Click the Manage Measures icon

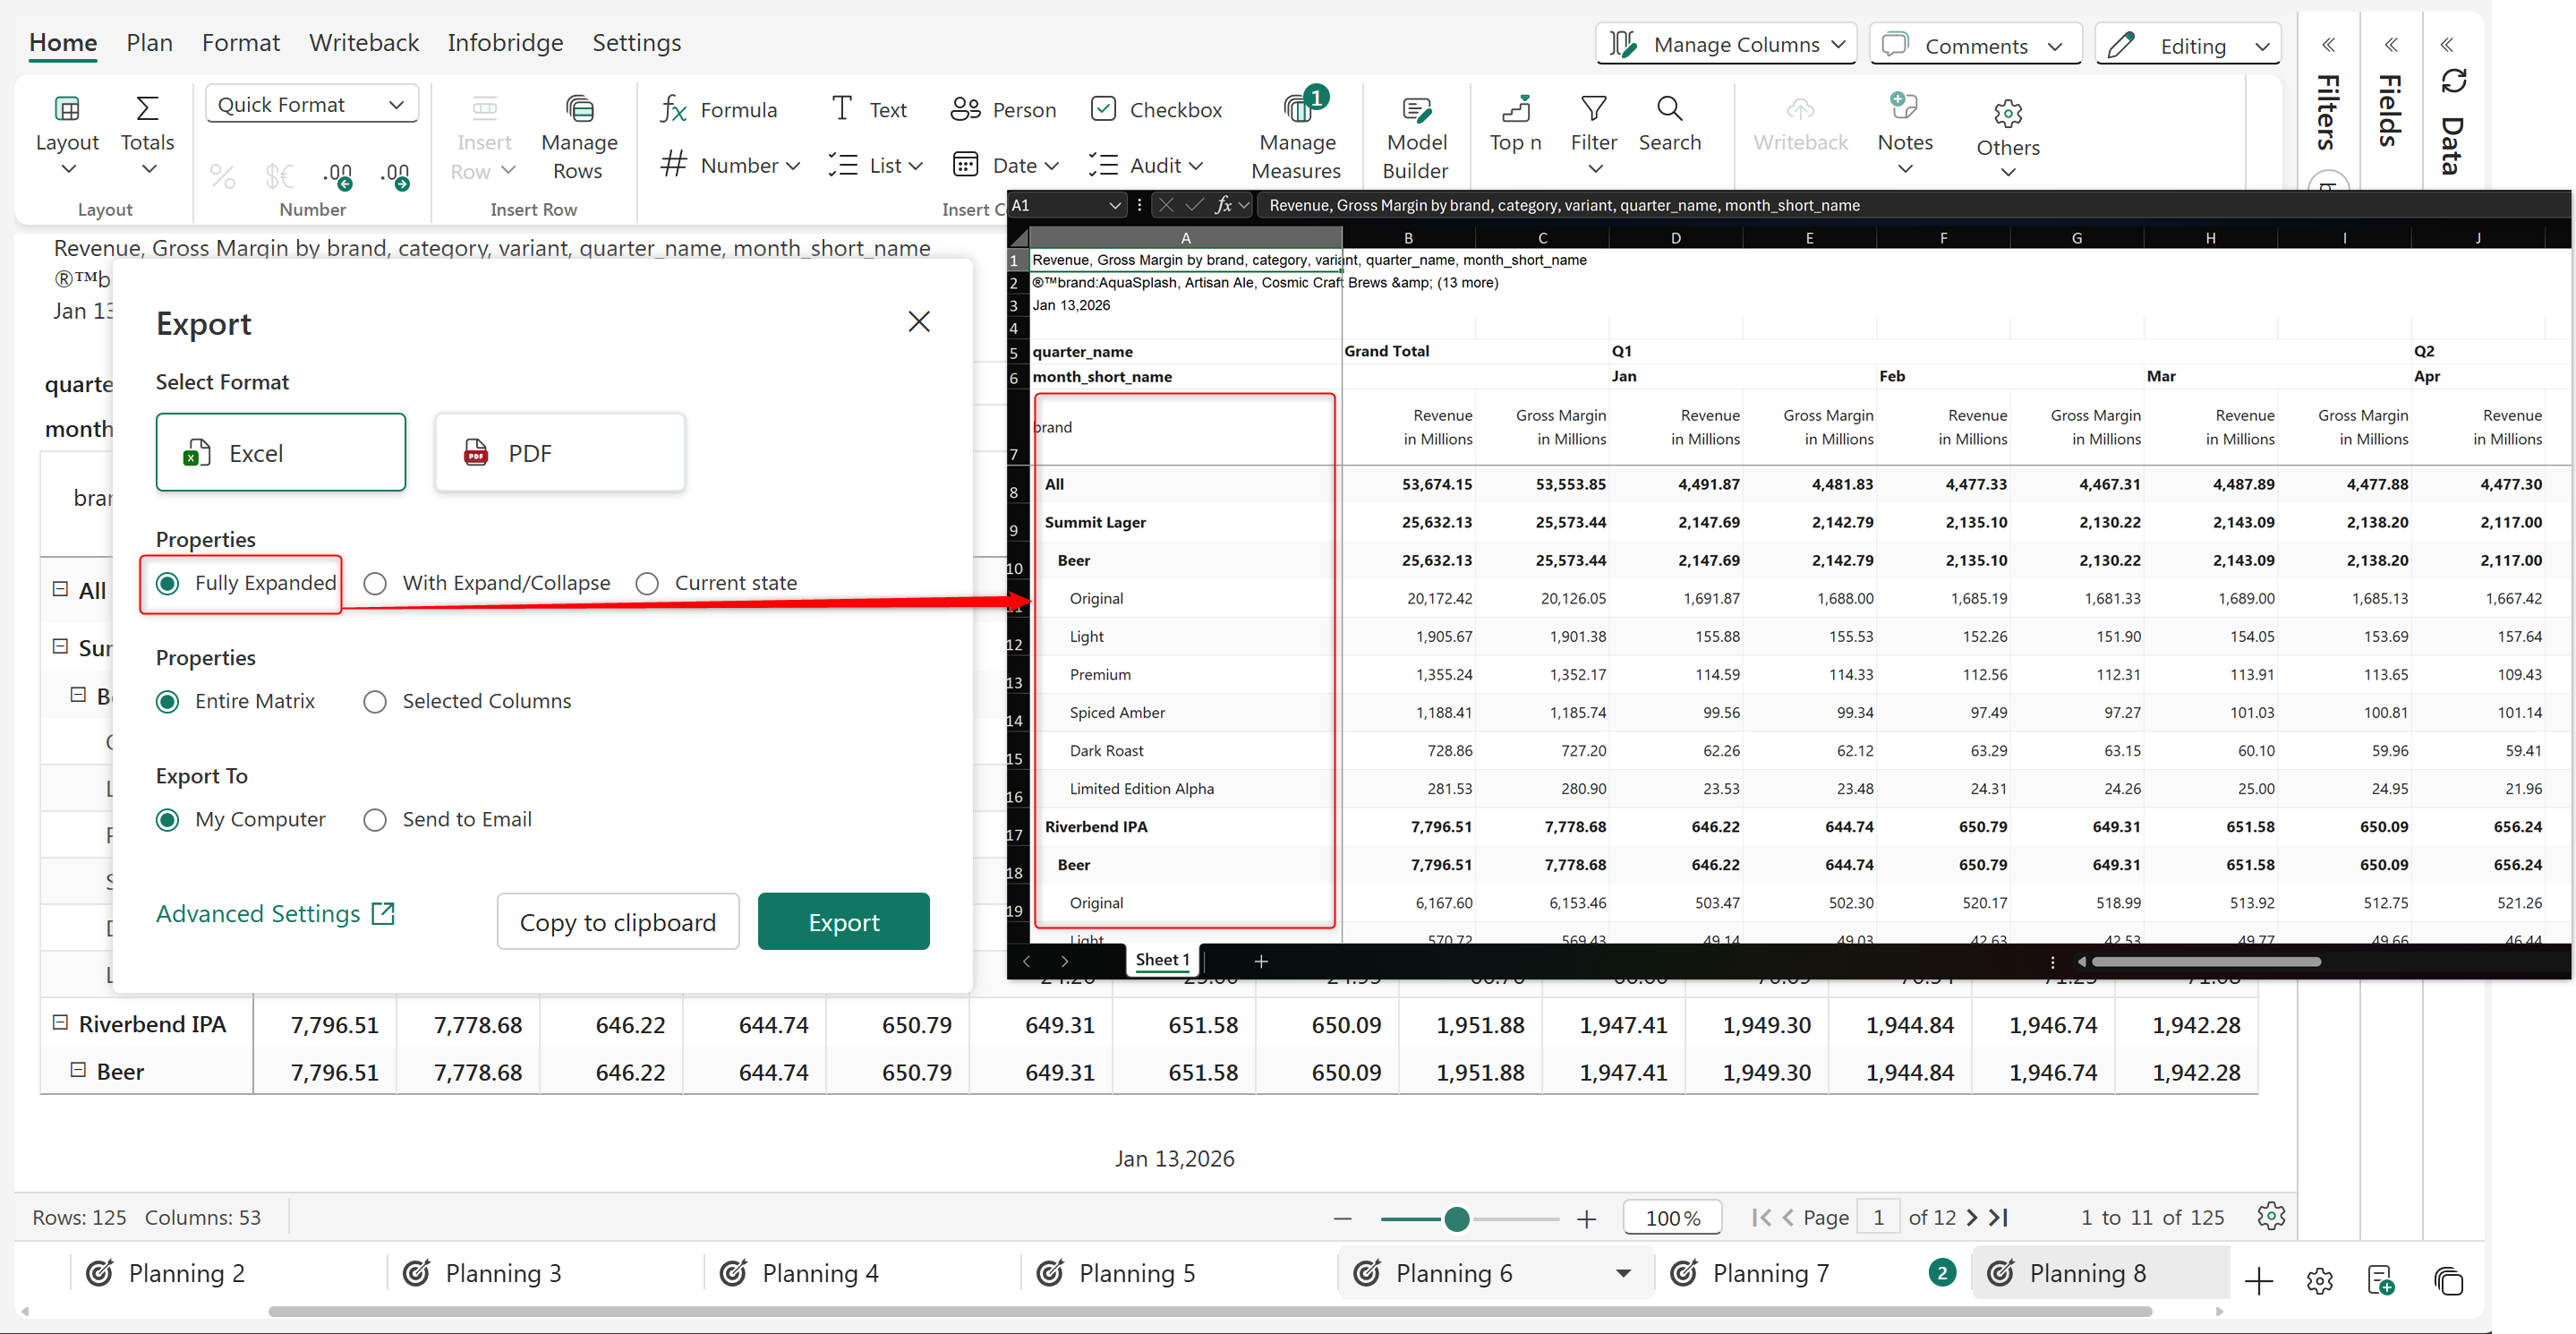point(1296,108)
